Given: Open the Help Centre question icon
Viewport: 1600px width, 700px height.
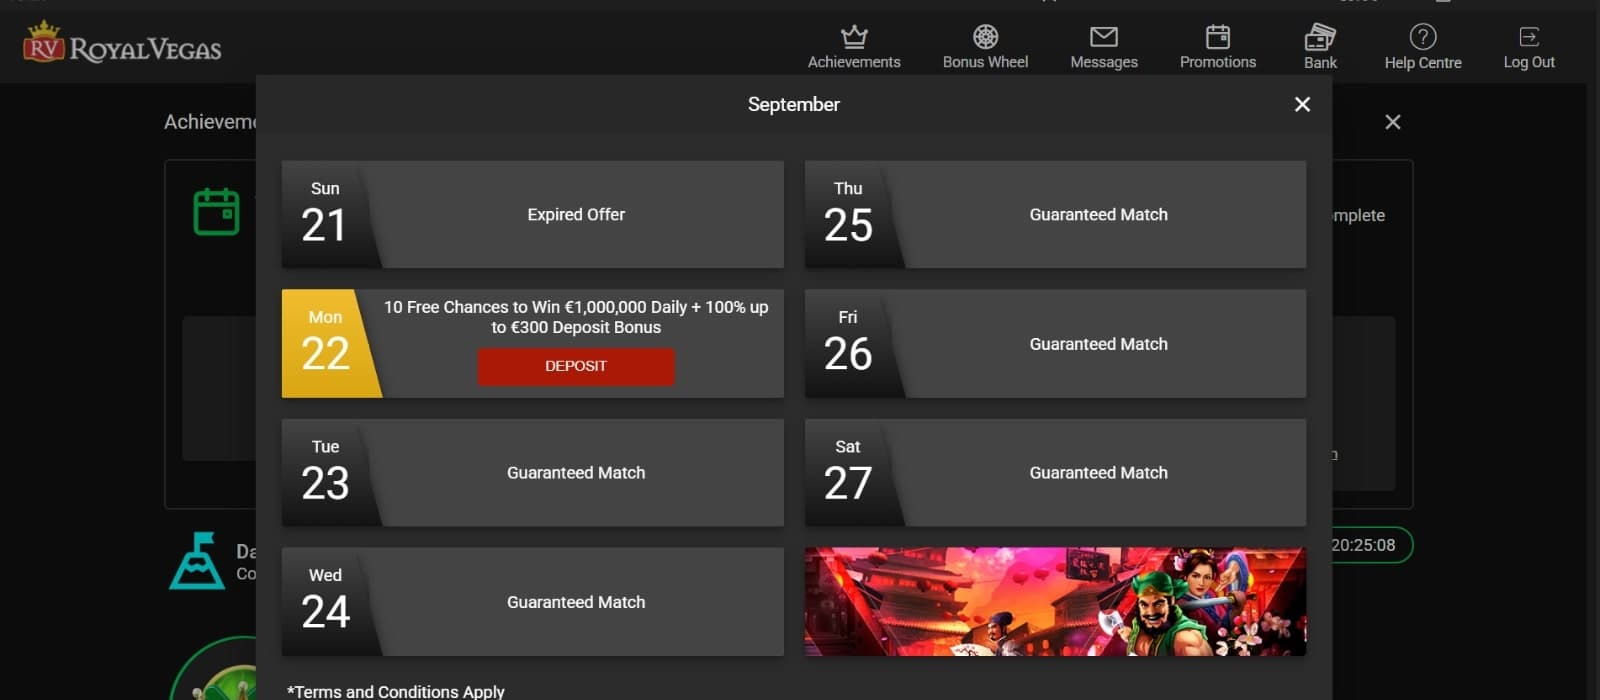Looking at the screenshot, I should click(1423, 37).
